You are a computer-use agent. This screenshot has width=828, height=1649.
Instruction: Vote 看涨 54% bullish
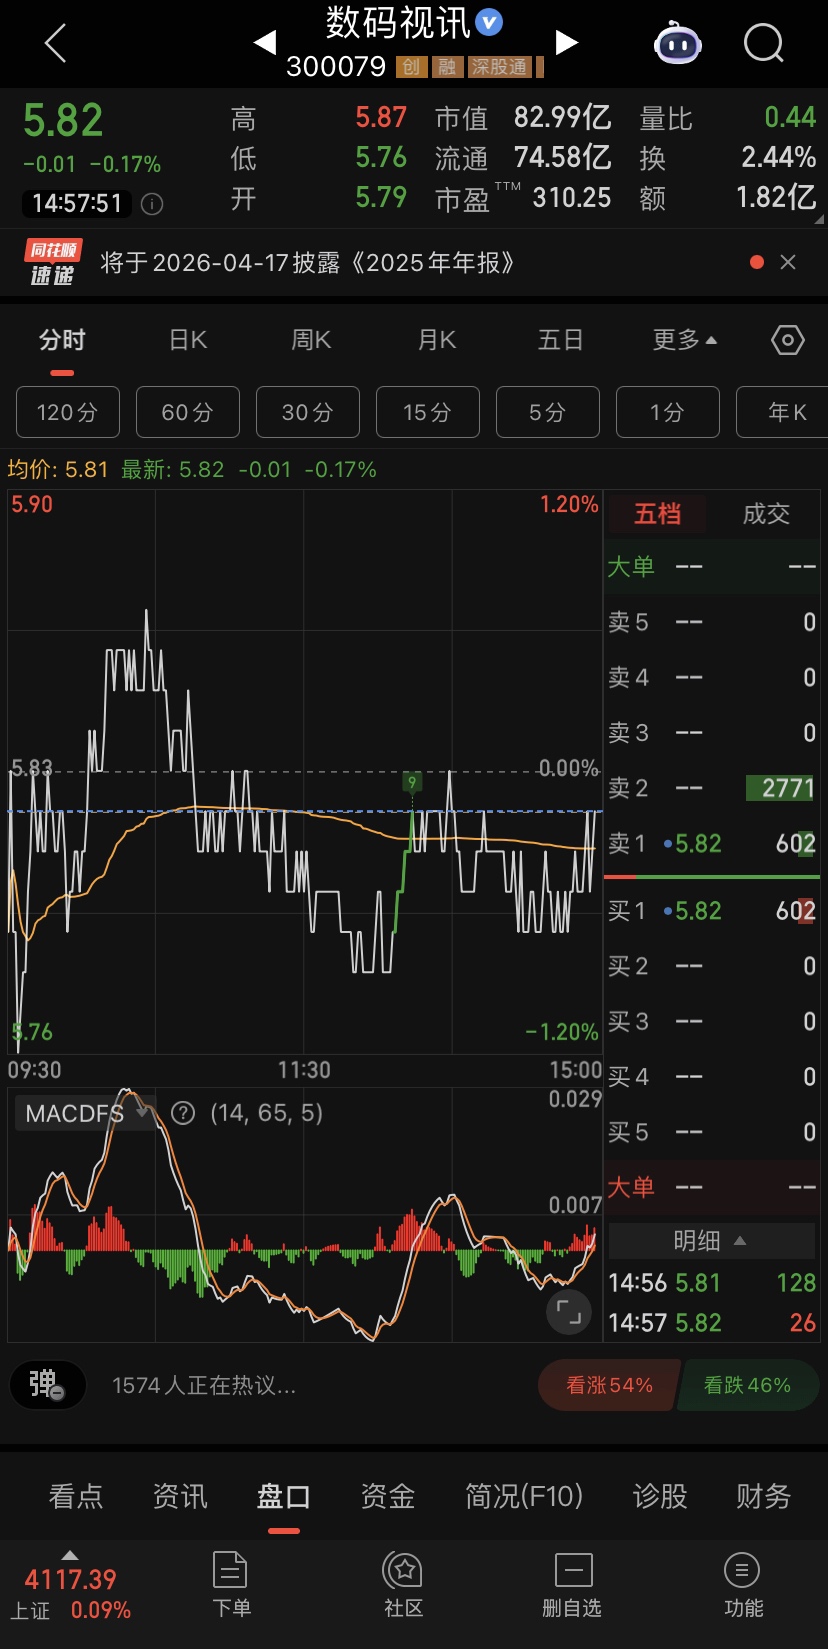pos(608,1385)
